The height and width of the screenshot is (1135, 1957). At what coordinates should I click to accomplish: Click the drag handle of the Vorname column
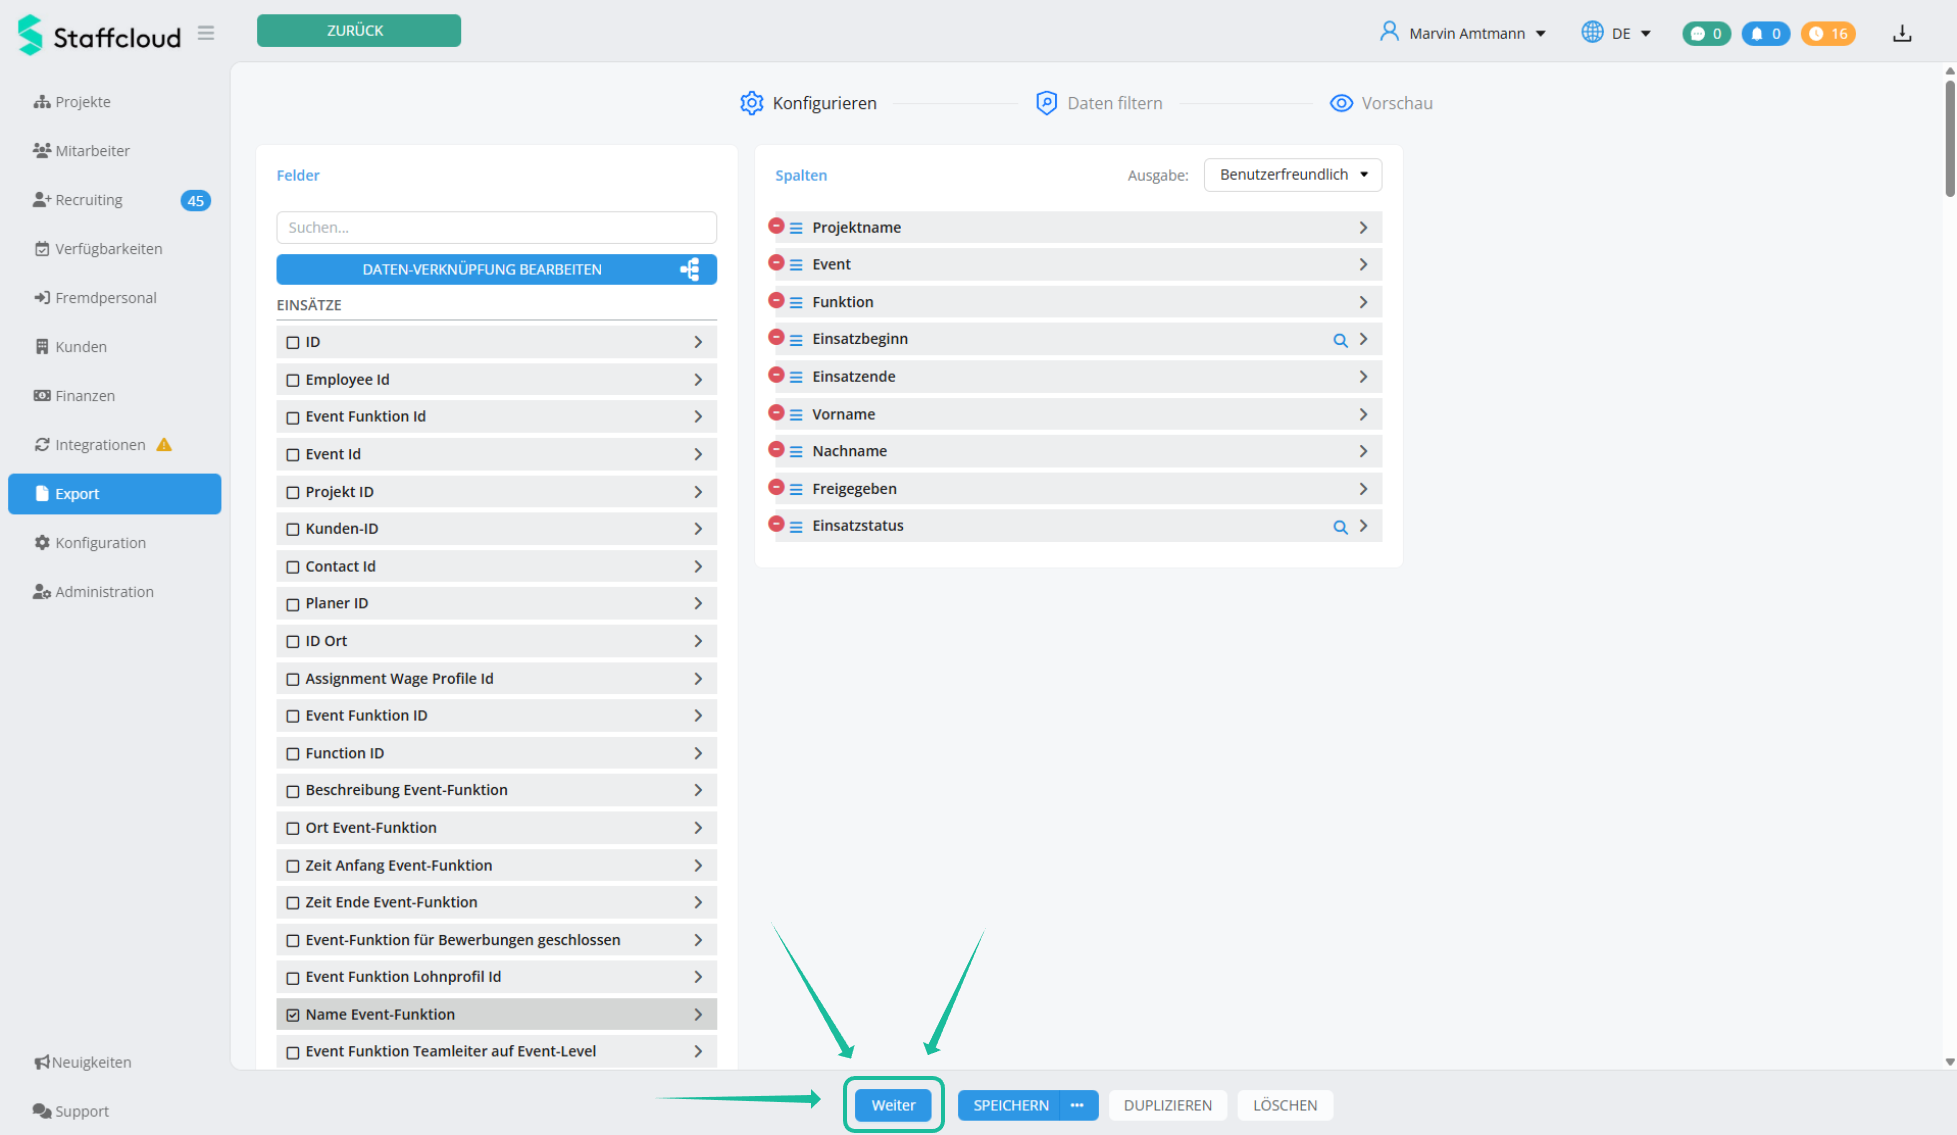point(796,415)
